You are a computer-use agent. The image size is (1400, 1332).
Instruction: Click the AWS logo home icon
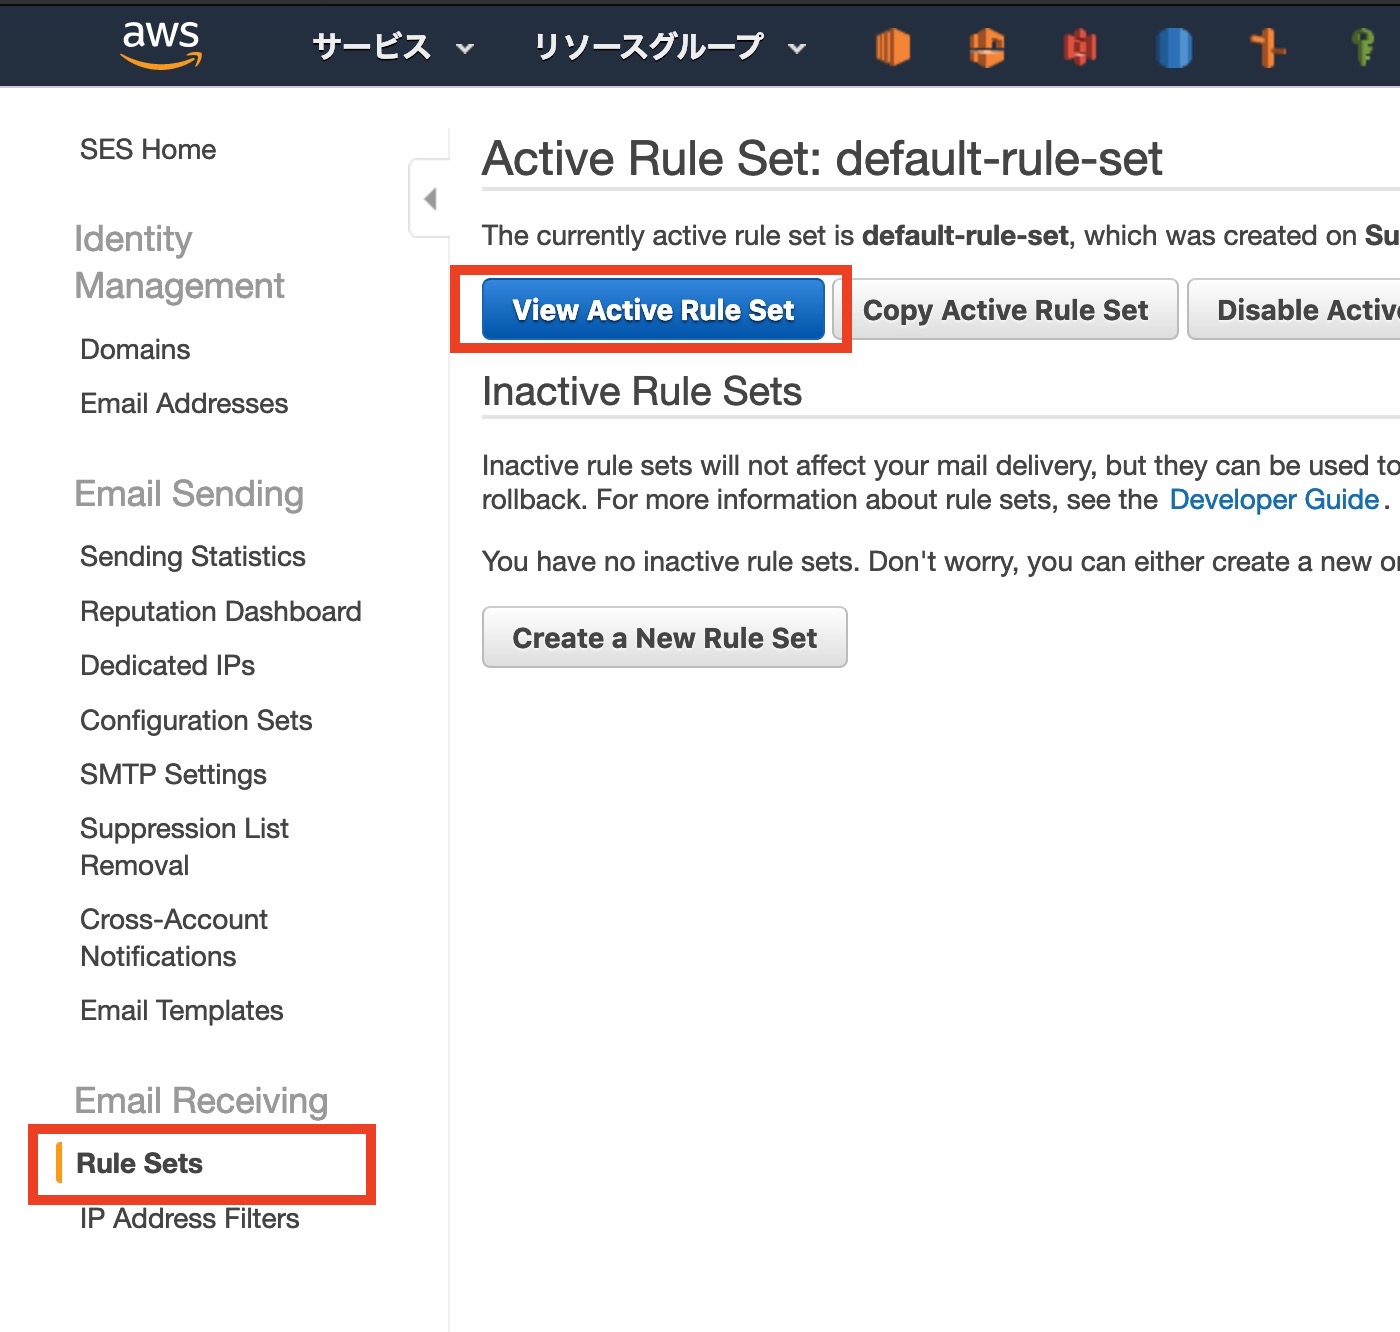(x=161, y=45)
